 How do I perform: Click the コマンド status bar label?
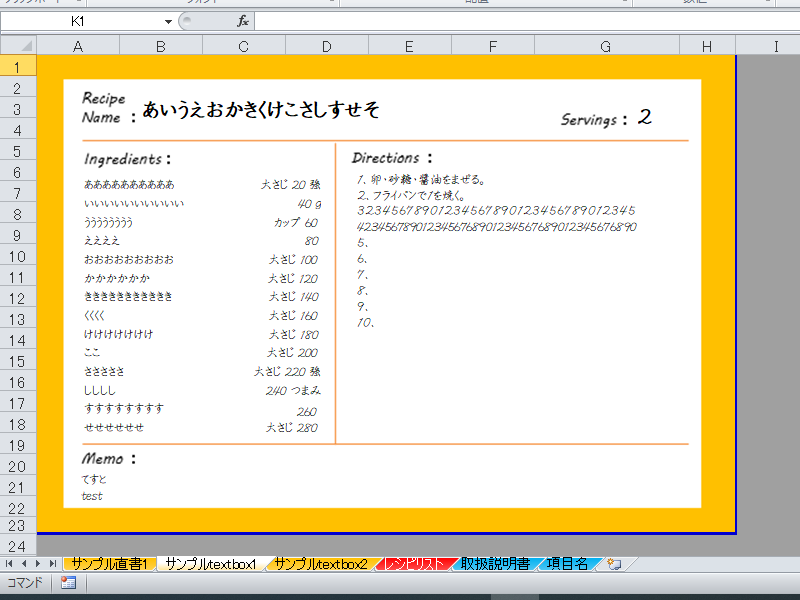24,582
